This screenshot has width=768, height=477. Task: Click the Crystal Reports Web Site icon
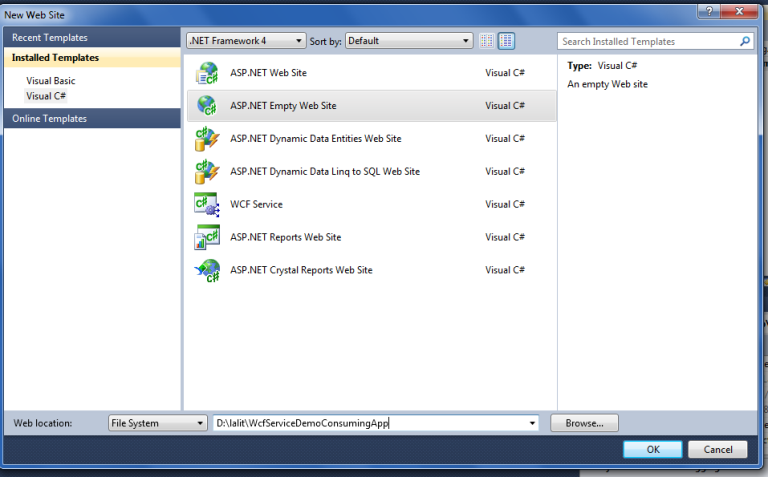coord(207,270)
